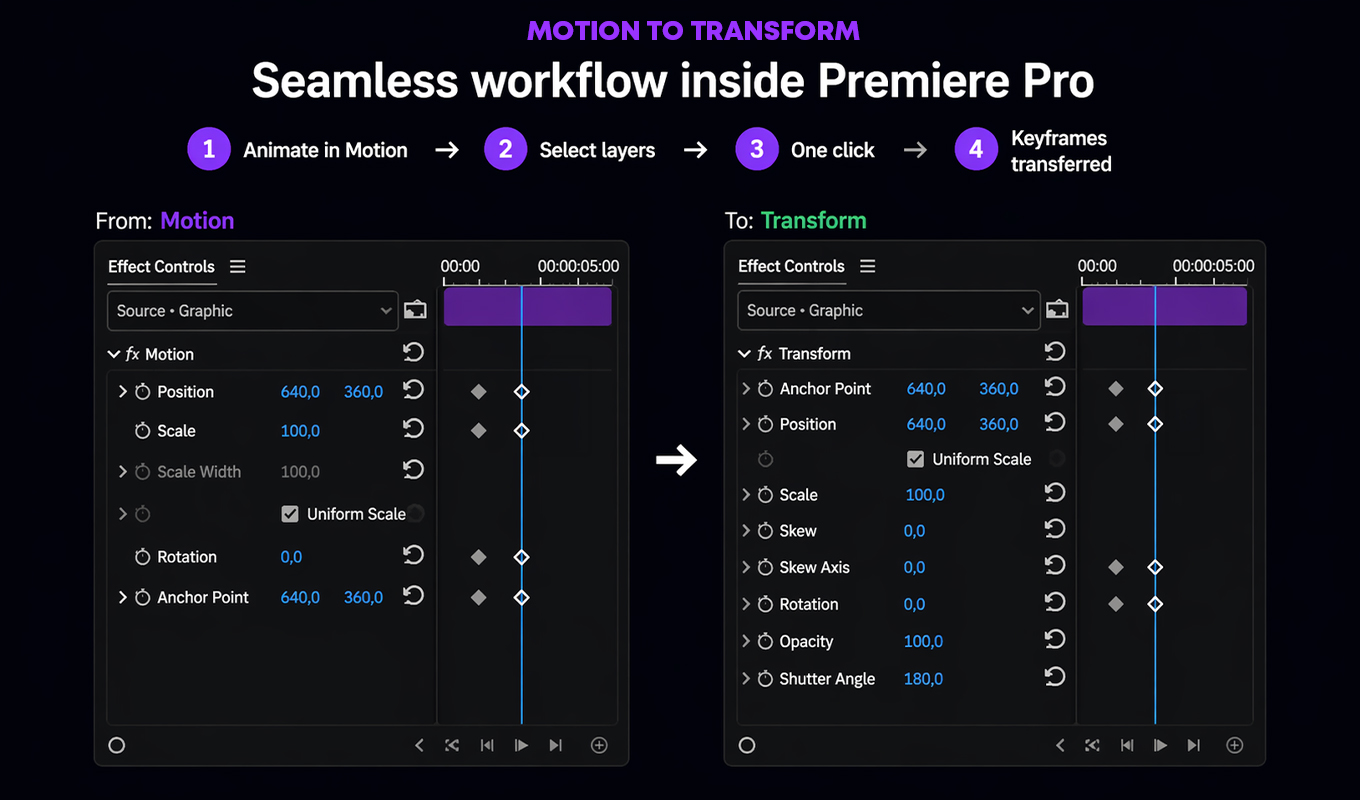Select white Anchor Point keyframe in Transform timeline
Screen dimensions: 1360x800
[1155, 388]
